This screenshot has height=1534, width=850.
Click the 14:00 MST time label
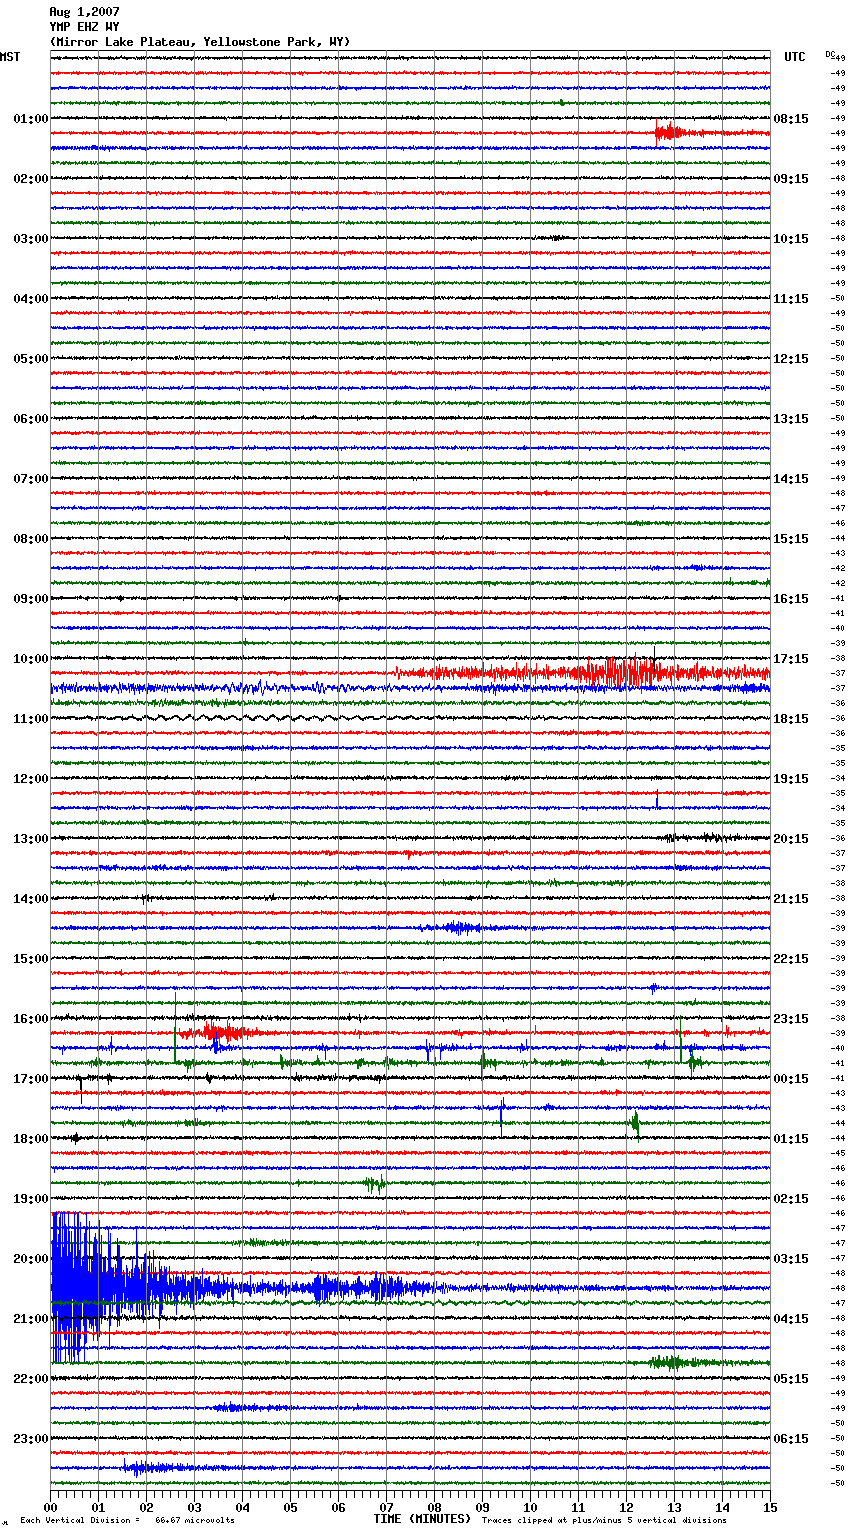coord(30,899)
